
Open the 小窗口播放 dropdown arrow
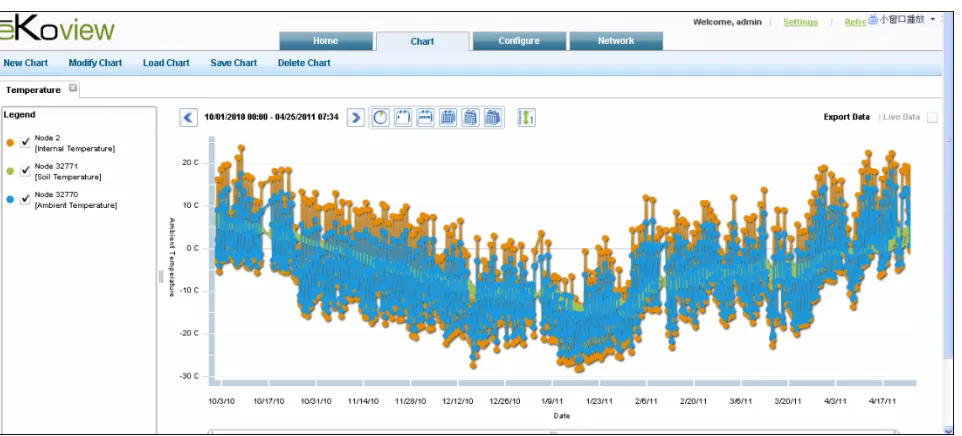point(933,20)
